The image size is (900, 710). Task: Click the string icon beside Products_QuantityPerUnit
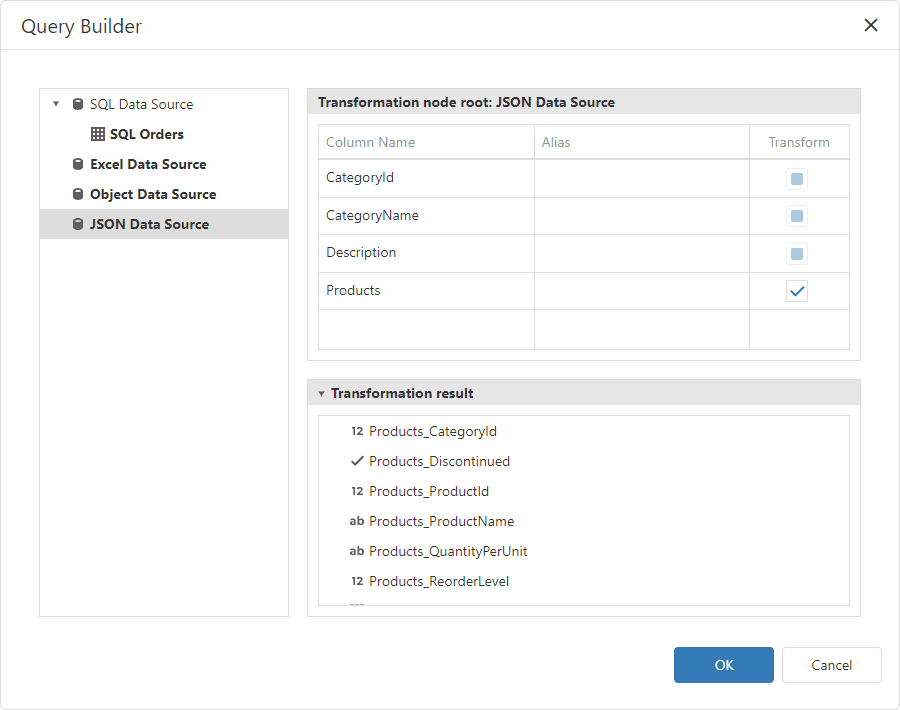click(x=355, y=551)
